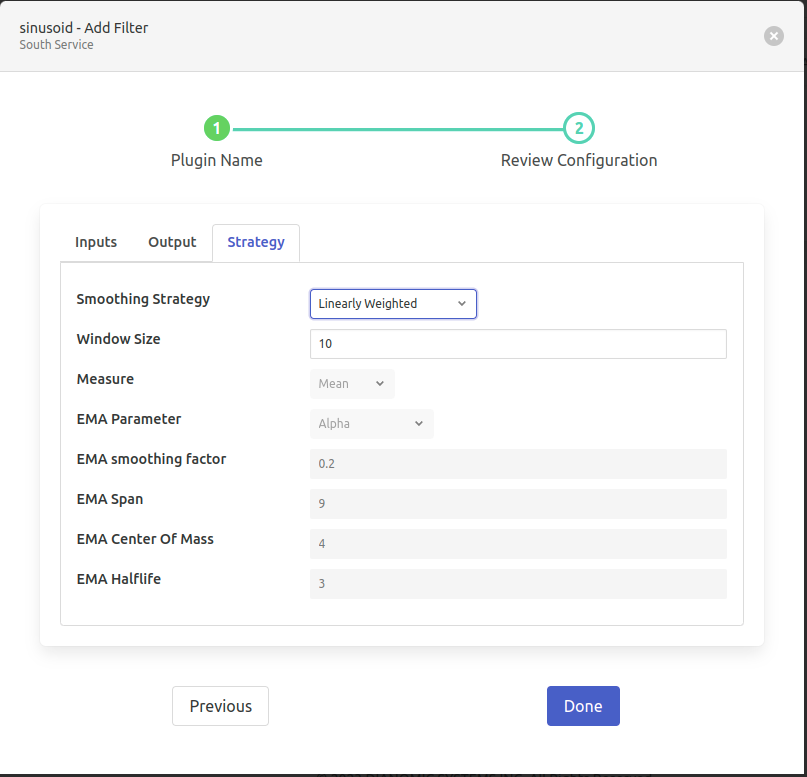Click the Plugin Name step label
Viewport: 807px width, 777px height.
[217, 161]
